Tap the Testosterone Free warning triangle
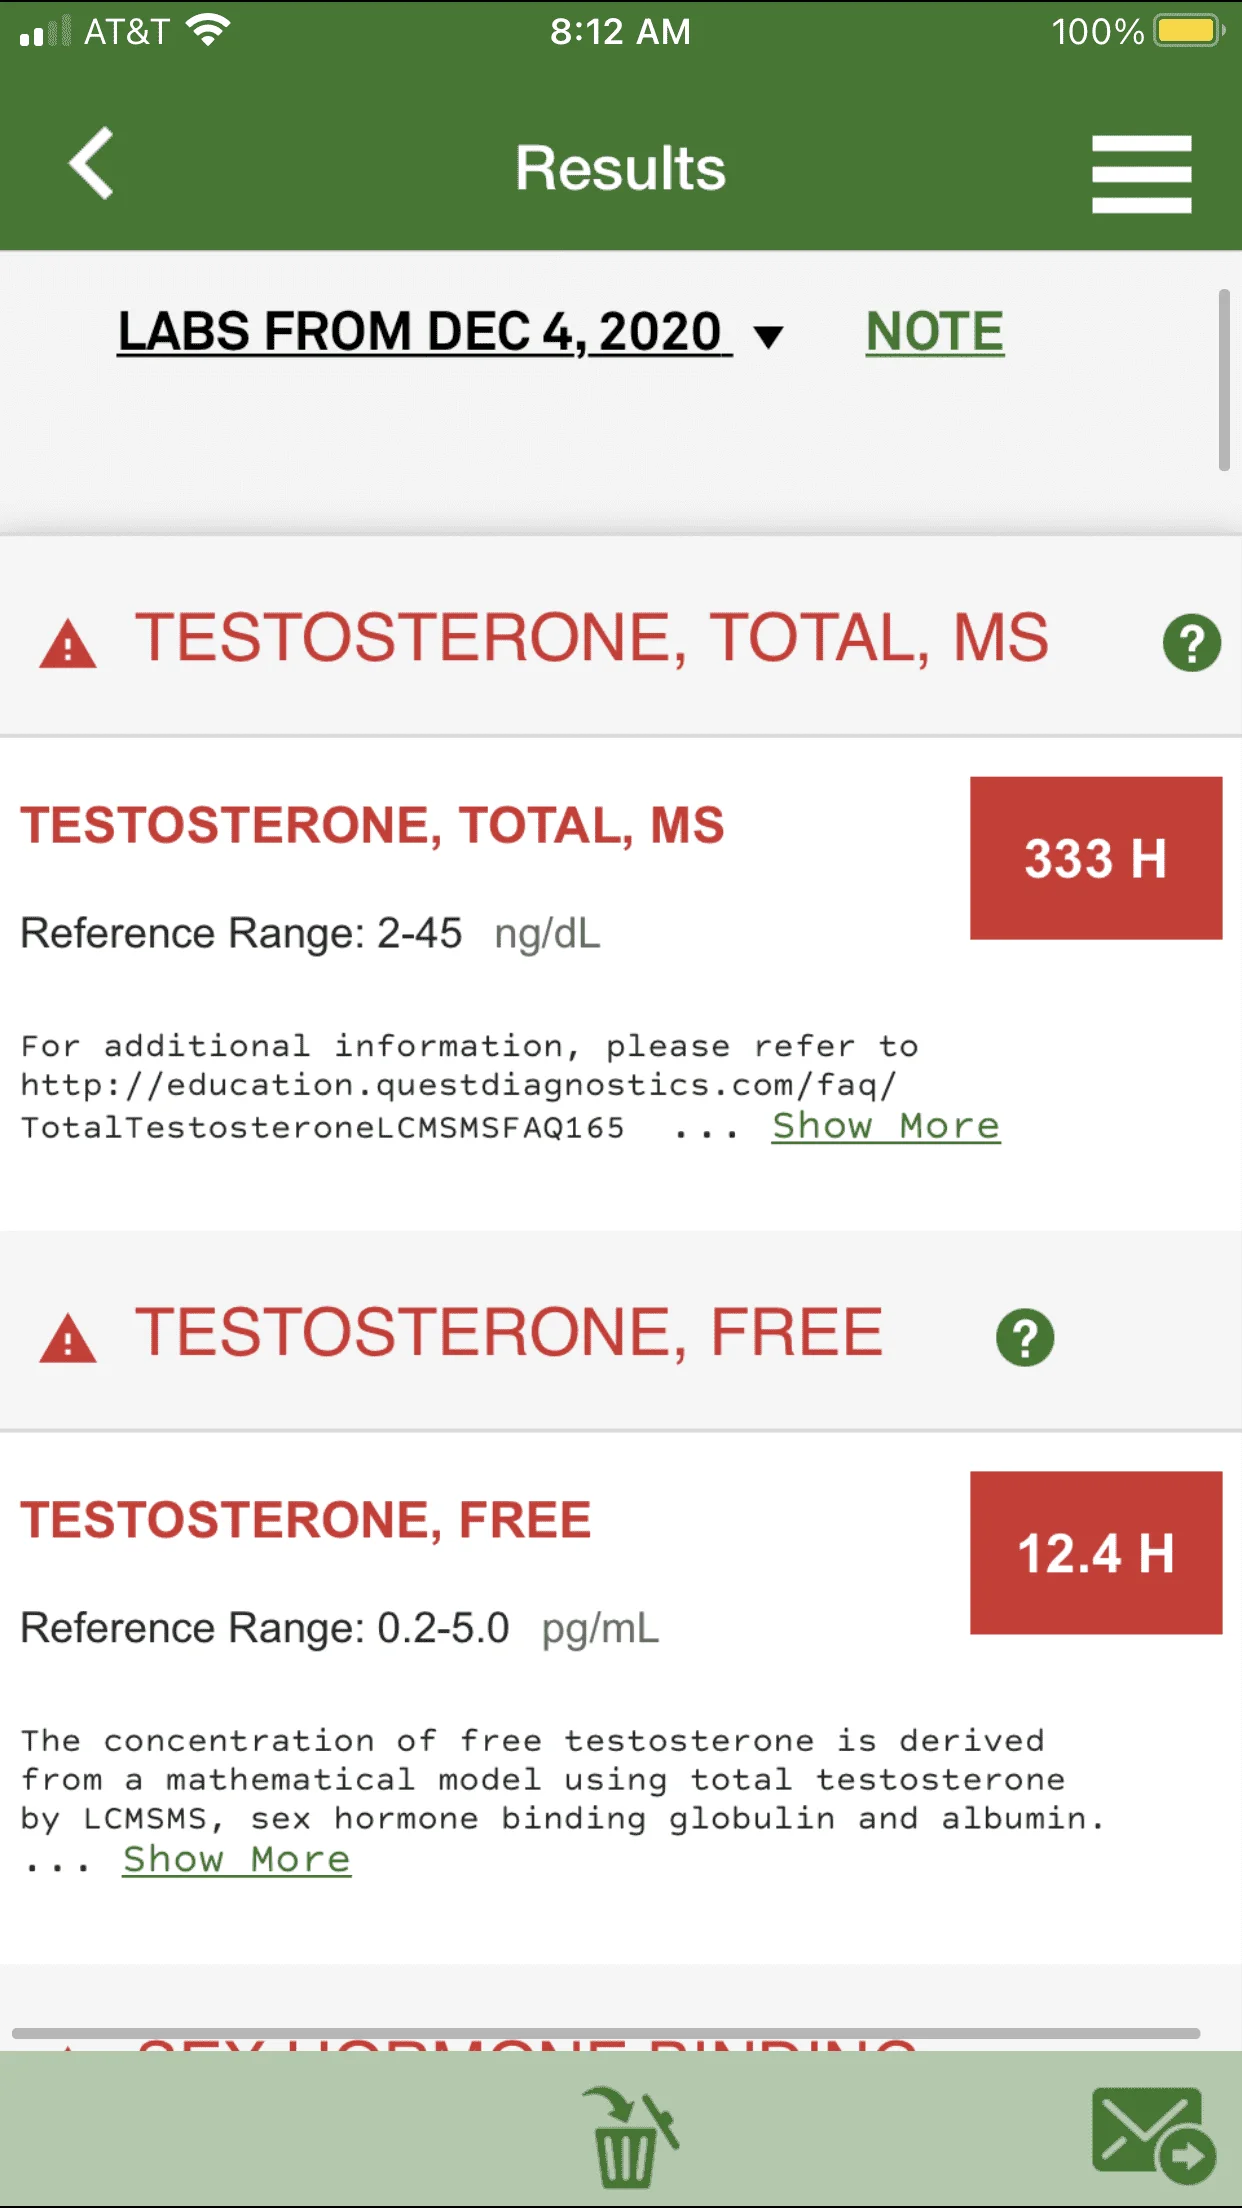This screenshot has height=2208, width=1242. pyautogui.click(x=68, y=1338)
